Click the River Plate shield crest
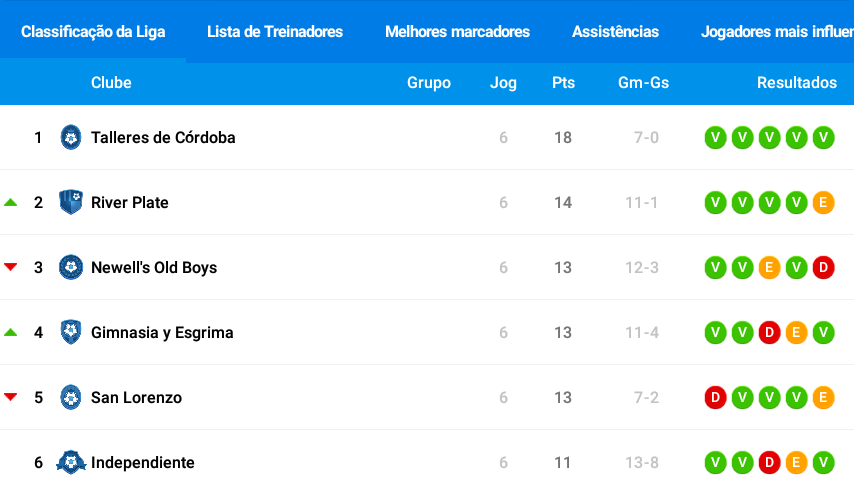The width and height of the screenshot is (854, 480). coord(71,202)
